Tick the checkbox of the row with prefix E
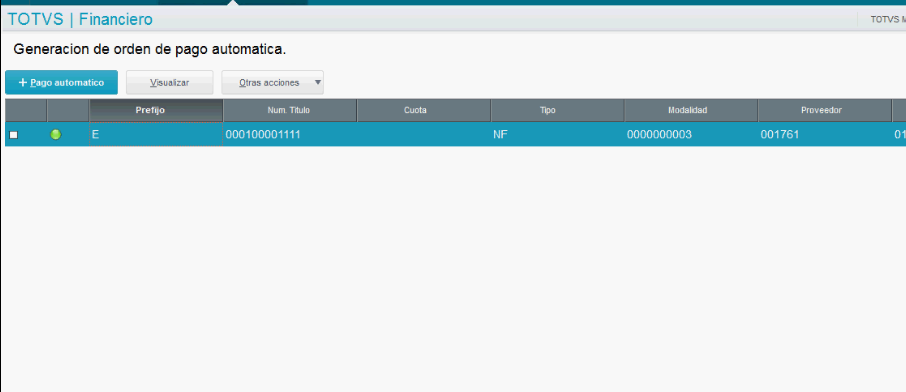The image size is (906, 392). 13,135
